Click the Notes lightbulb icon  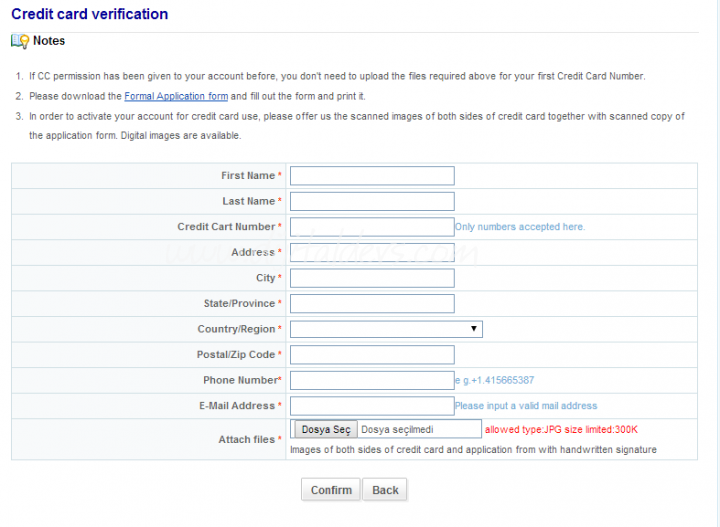click(20, 41)
